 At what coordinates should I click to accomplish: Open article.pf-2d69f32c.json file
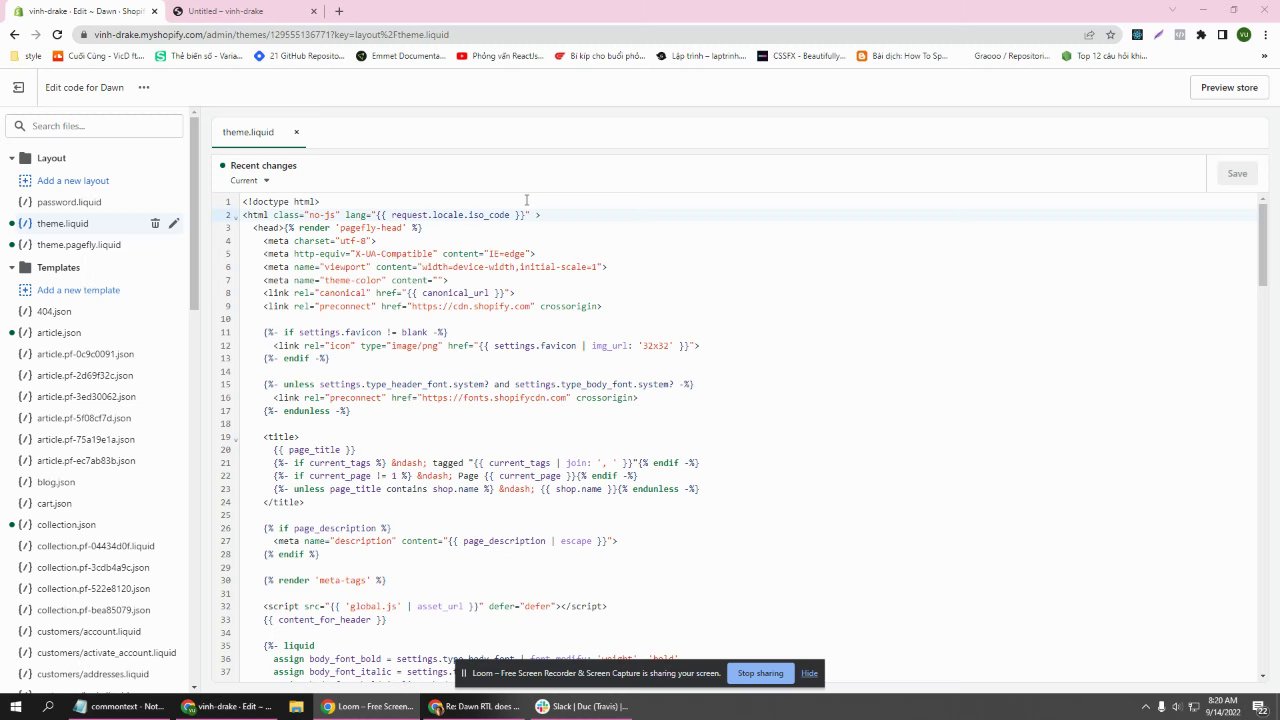click(x=85, y=376)
